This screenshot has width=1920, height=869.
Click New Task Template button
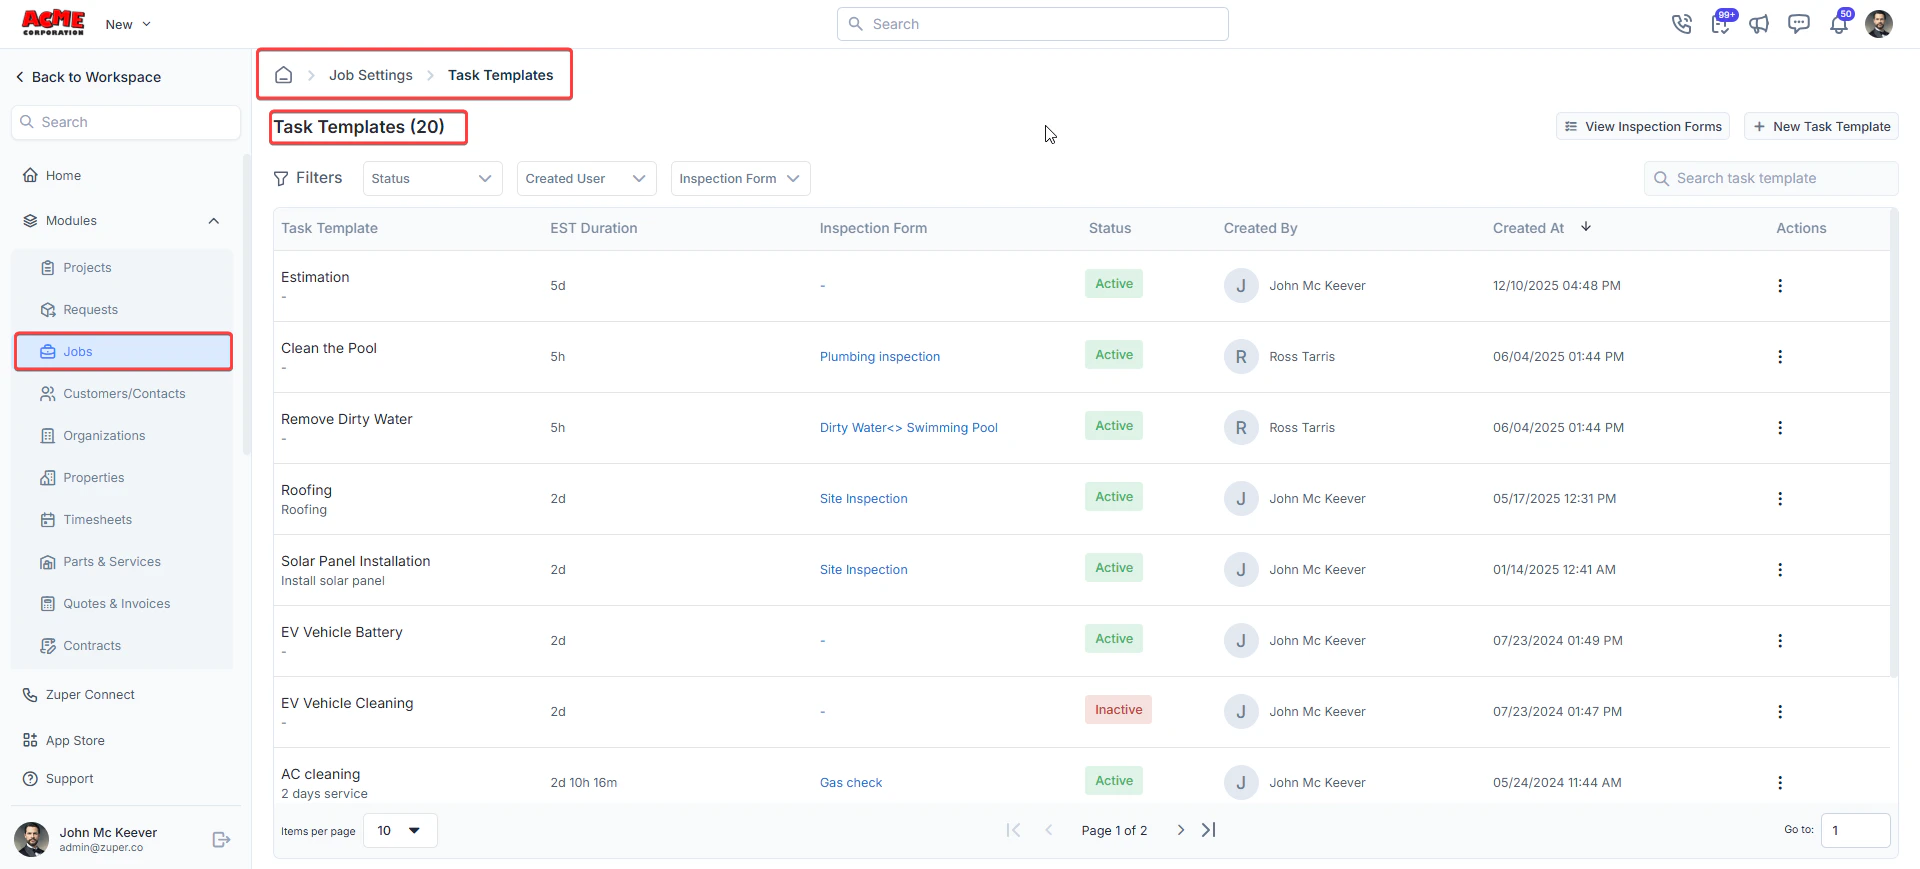(1821, 127)
